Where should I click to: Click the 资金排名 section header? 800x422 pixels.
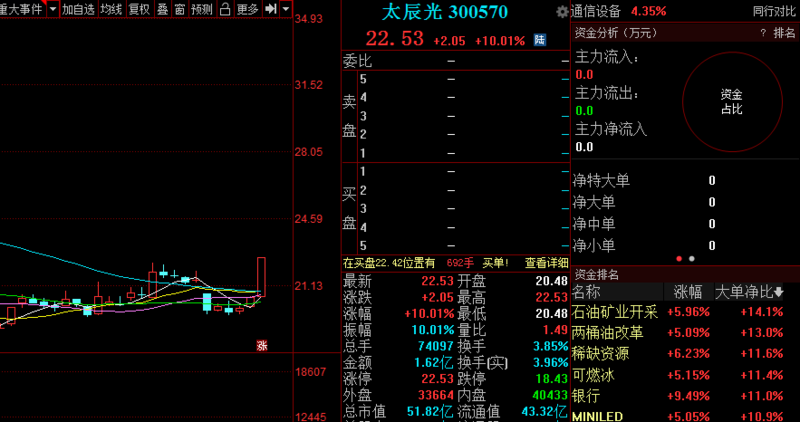point(596,275)
